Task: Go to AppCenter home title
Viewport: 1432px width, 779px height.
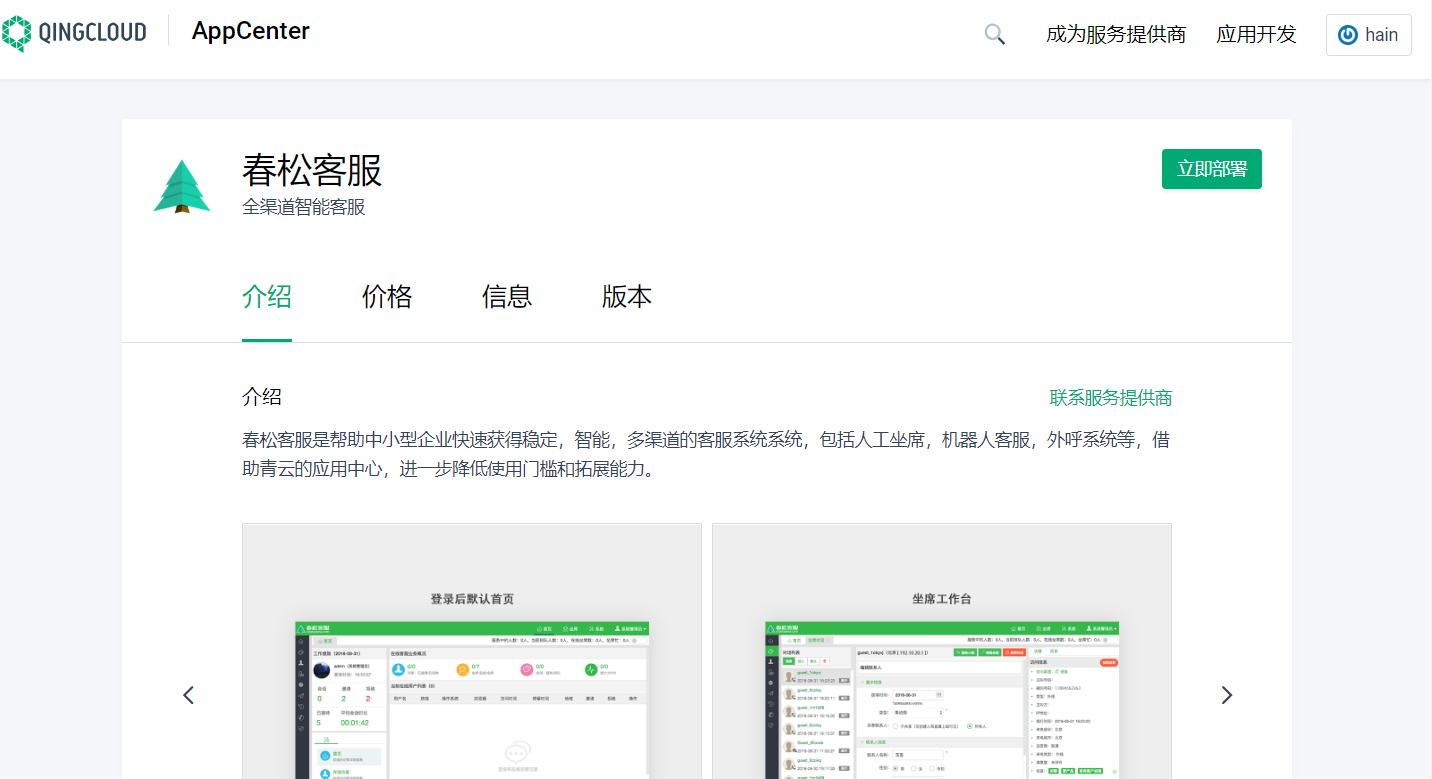Action: [x=251, y=31]
